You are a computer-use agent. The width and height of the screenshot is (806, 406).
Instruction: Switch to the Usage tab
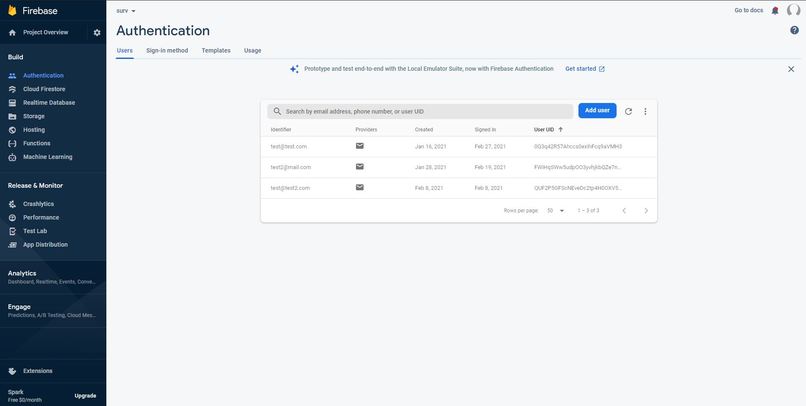252,50
